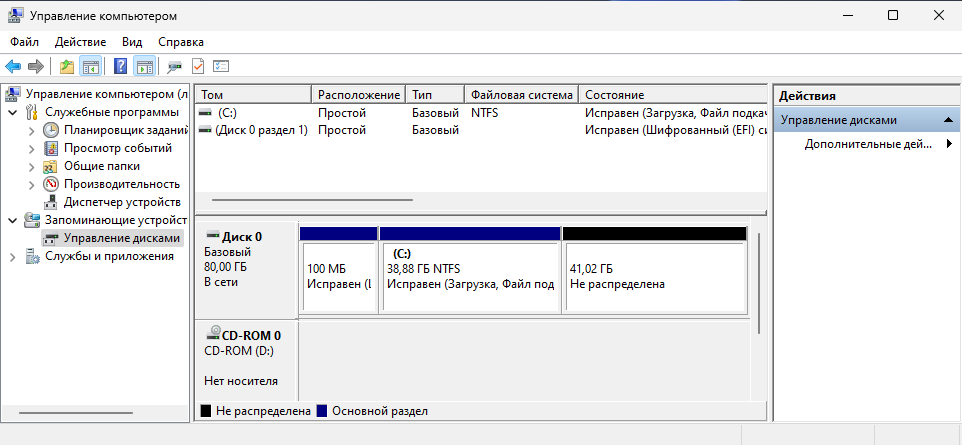Toggle the action pane show/hide icon

(145, 66)
